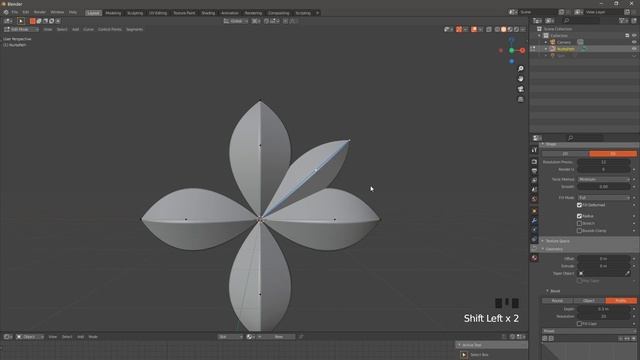Enable the Stretch checkbox

[579, 223]
